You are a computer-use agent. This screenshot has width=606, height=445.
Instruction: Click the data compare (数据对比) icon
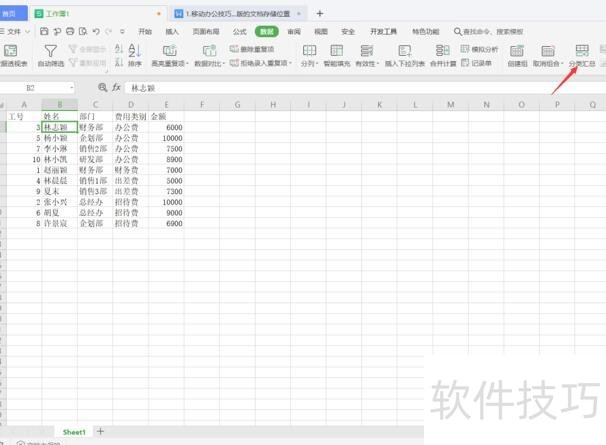coord(209,51)
